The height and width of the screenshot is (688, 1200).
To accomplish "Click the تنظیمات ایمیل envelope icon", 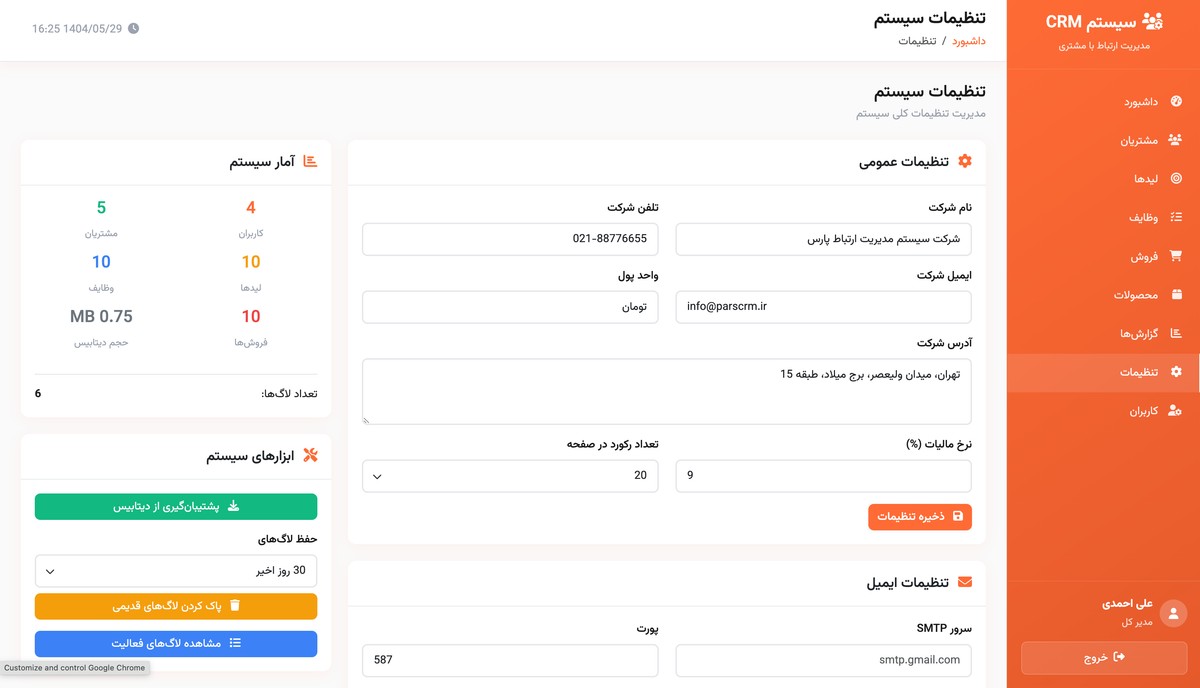I will (x=964, y=581).
